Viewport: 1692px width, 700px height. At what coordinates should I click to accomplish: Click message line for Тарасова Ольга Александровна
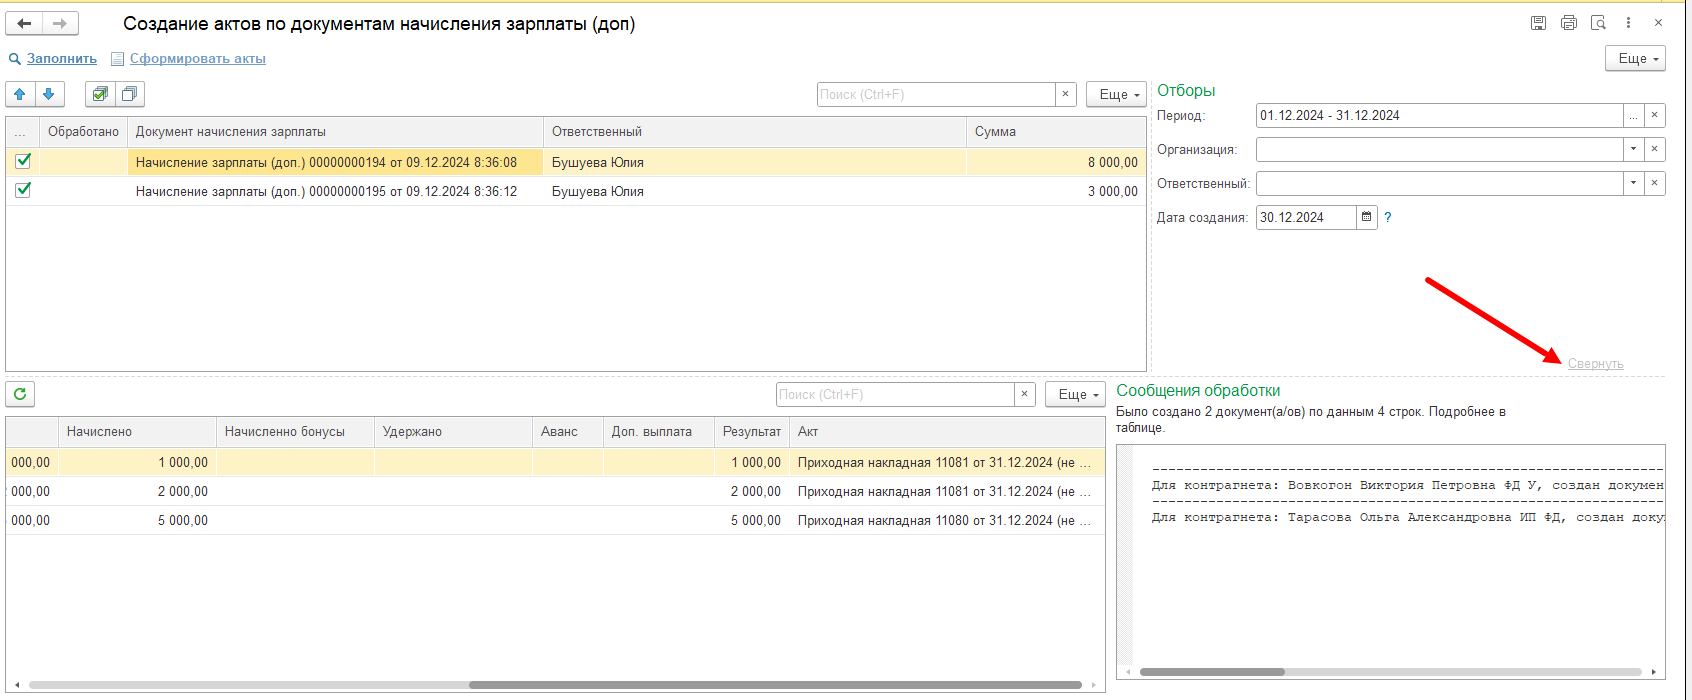click(x=1408, y=517)
